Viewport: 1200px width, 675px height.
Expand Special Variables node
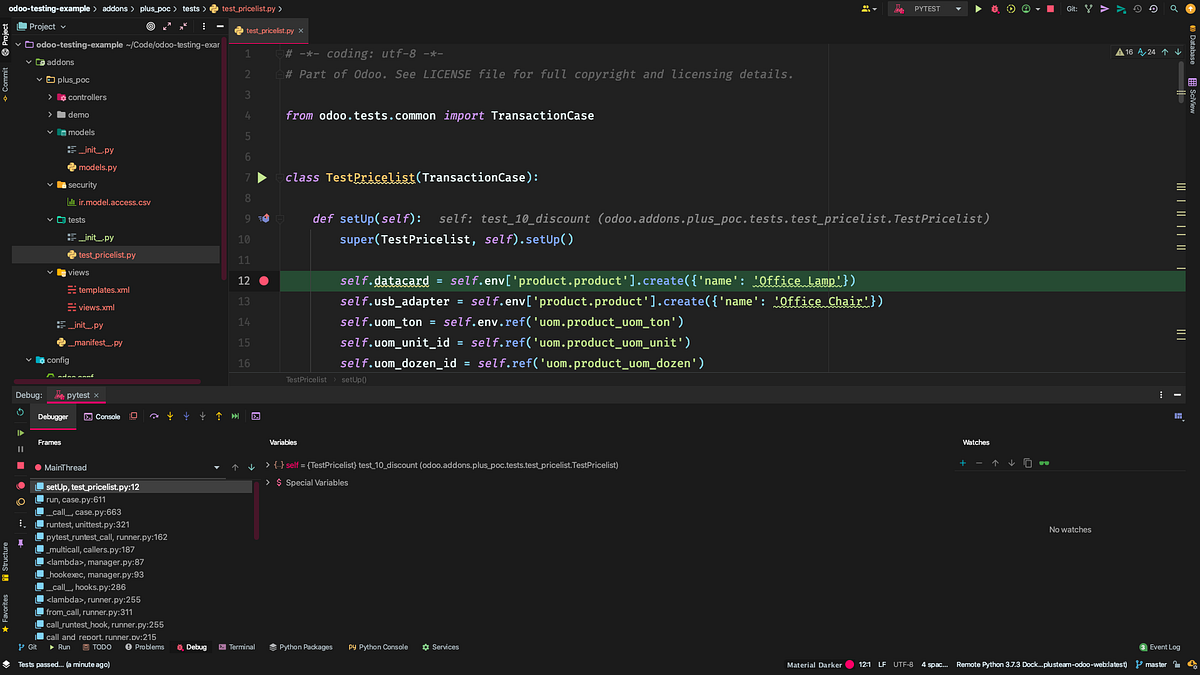click(269, 482)
